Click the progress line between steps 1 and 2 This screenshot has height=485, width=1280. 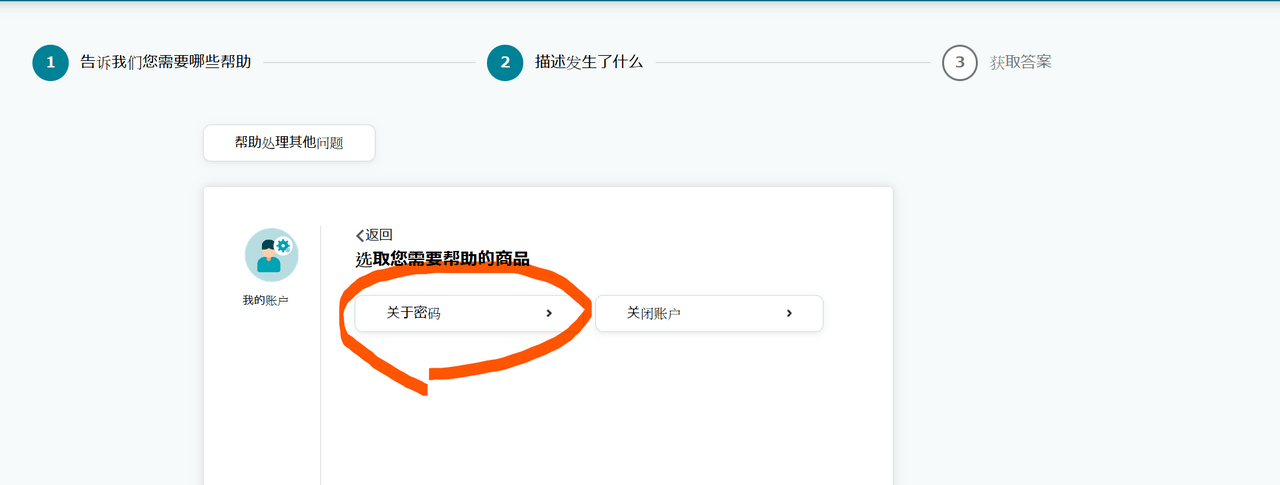[368, 62]
